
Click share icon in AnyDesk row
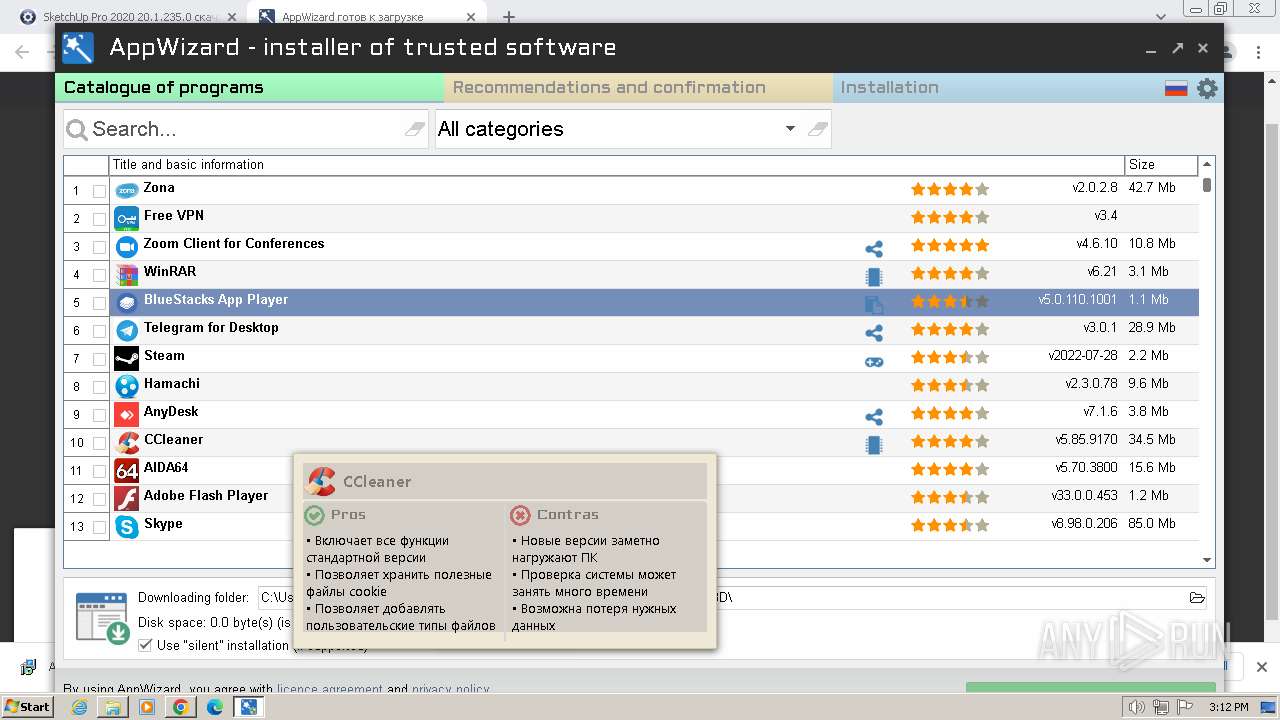(874, 417)
